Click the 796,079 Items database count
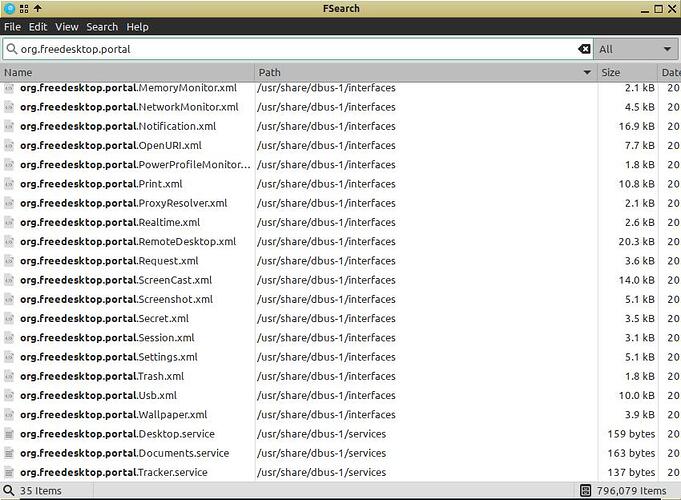681x500 pixels. (x=631, y=491)
